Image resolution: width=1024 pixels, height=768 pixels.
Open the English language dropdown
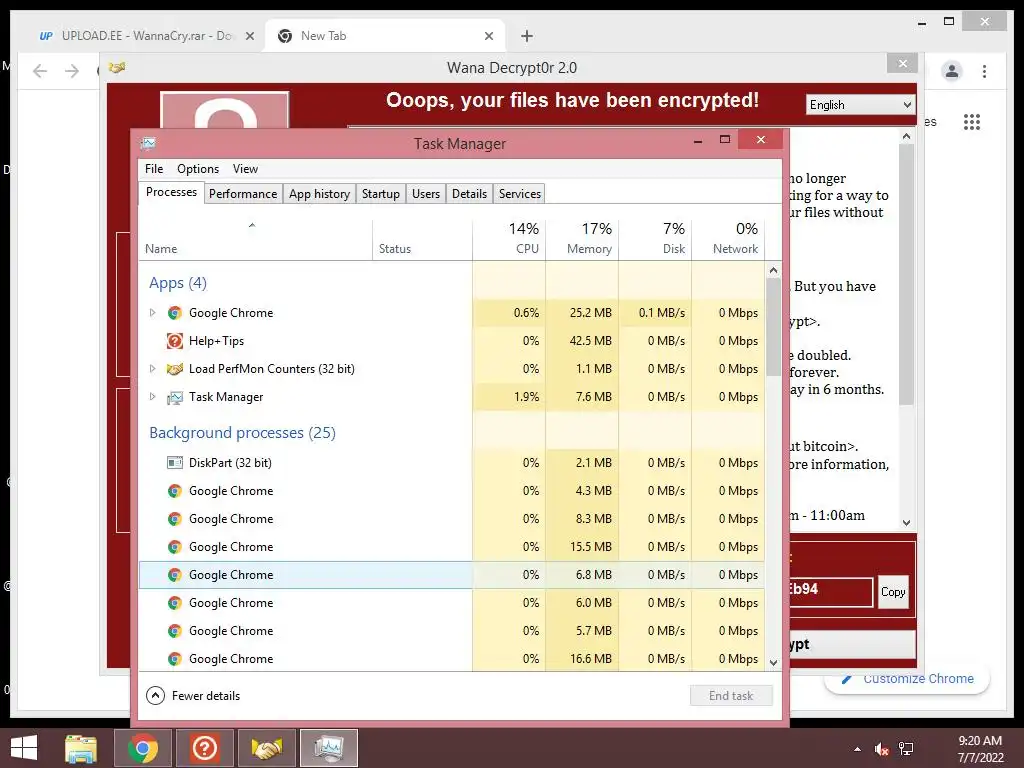tap(860, 105)
